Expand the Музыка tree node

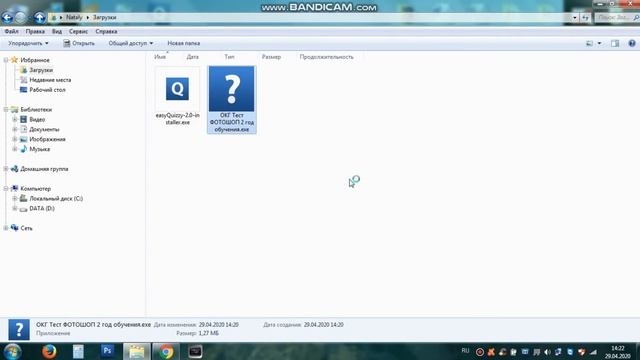[x=15, y=149]
